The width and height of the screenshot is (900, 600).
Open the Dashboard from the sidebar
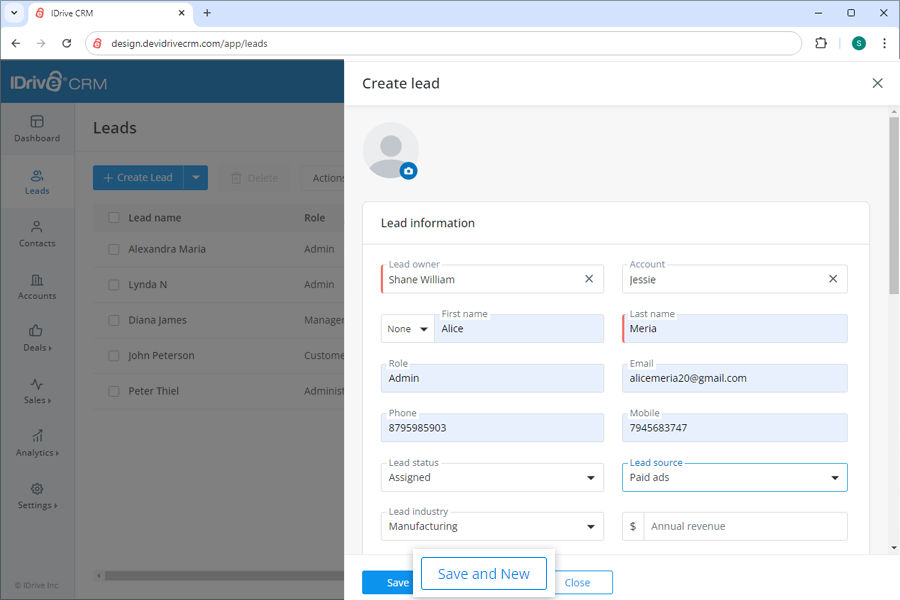pos(37,128)
